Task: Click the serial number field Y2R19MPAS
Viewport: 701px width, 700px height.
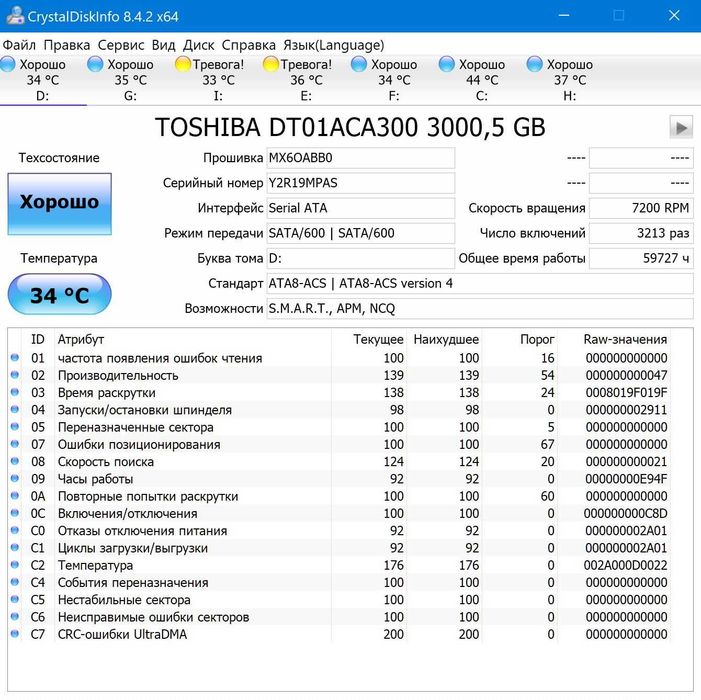Action: point(360,183)
